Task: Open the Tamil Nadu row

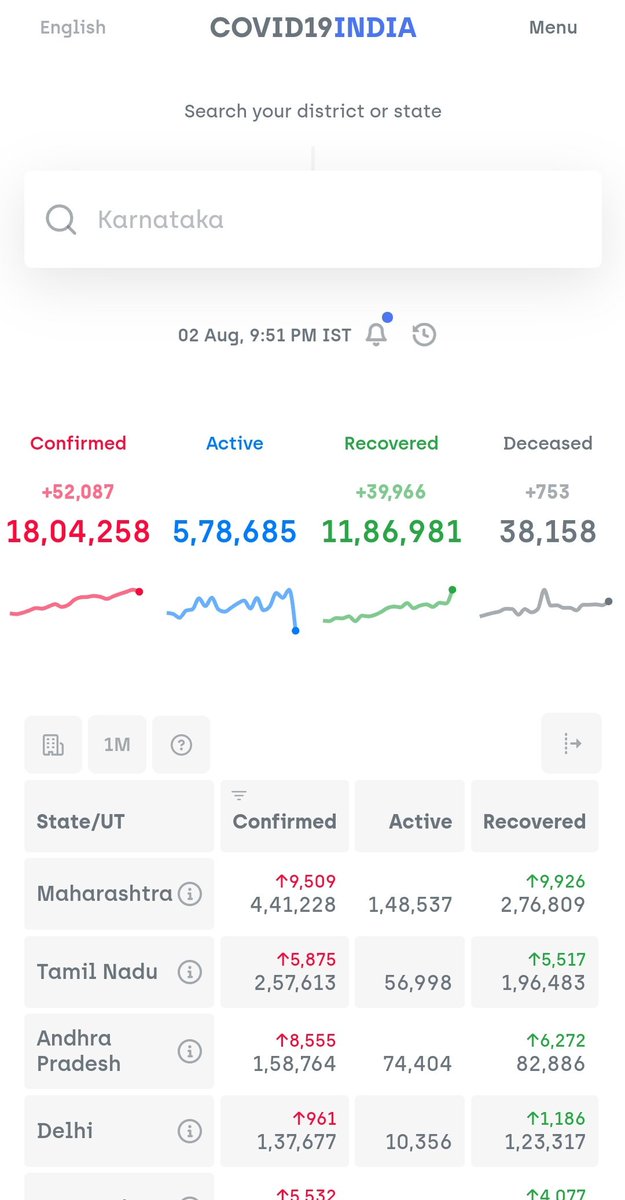Action: [x=312, y=971]
